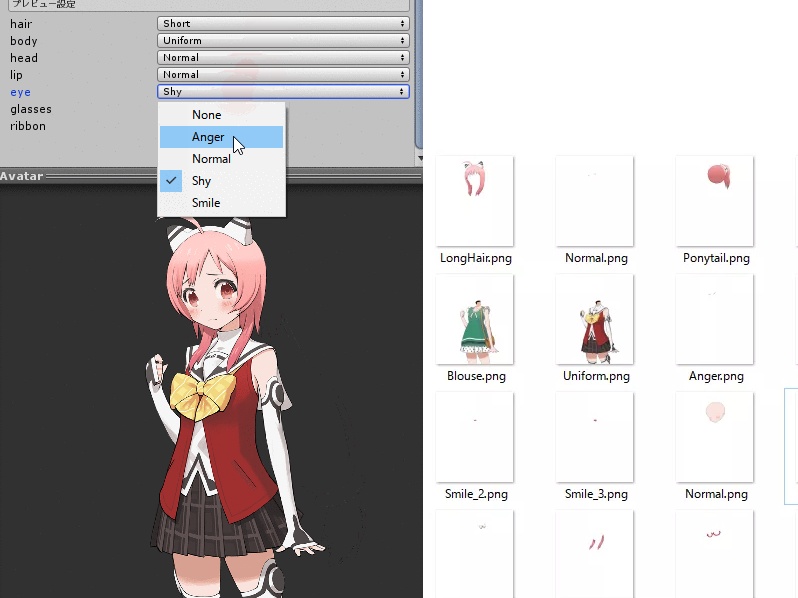Click the Smile_3.png file name
The width and height of the screenshot is (798, 598).
point(596,494)
